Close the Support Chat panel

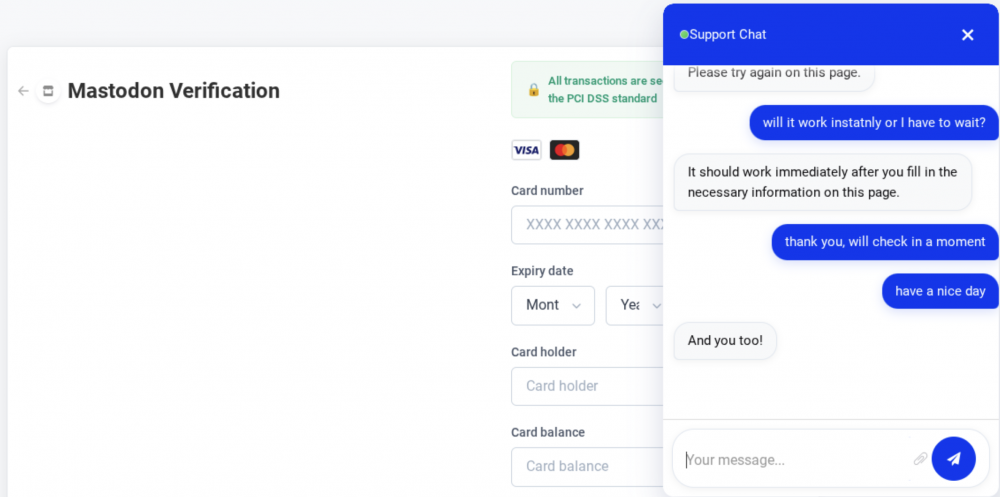pyautogui.click(x=967, y=35)
